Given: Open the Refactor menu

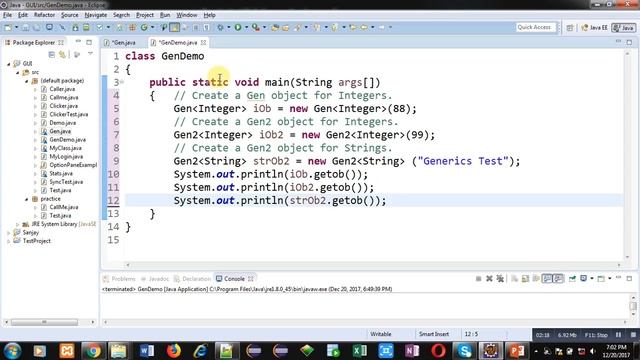Looking at the screenshot, I should [44, 15].
